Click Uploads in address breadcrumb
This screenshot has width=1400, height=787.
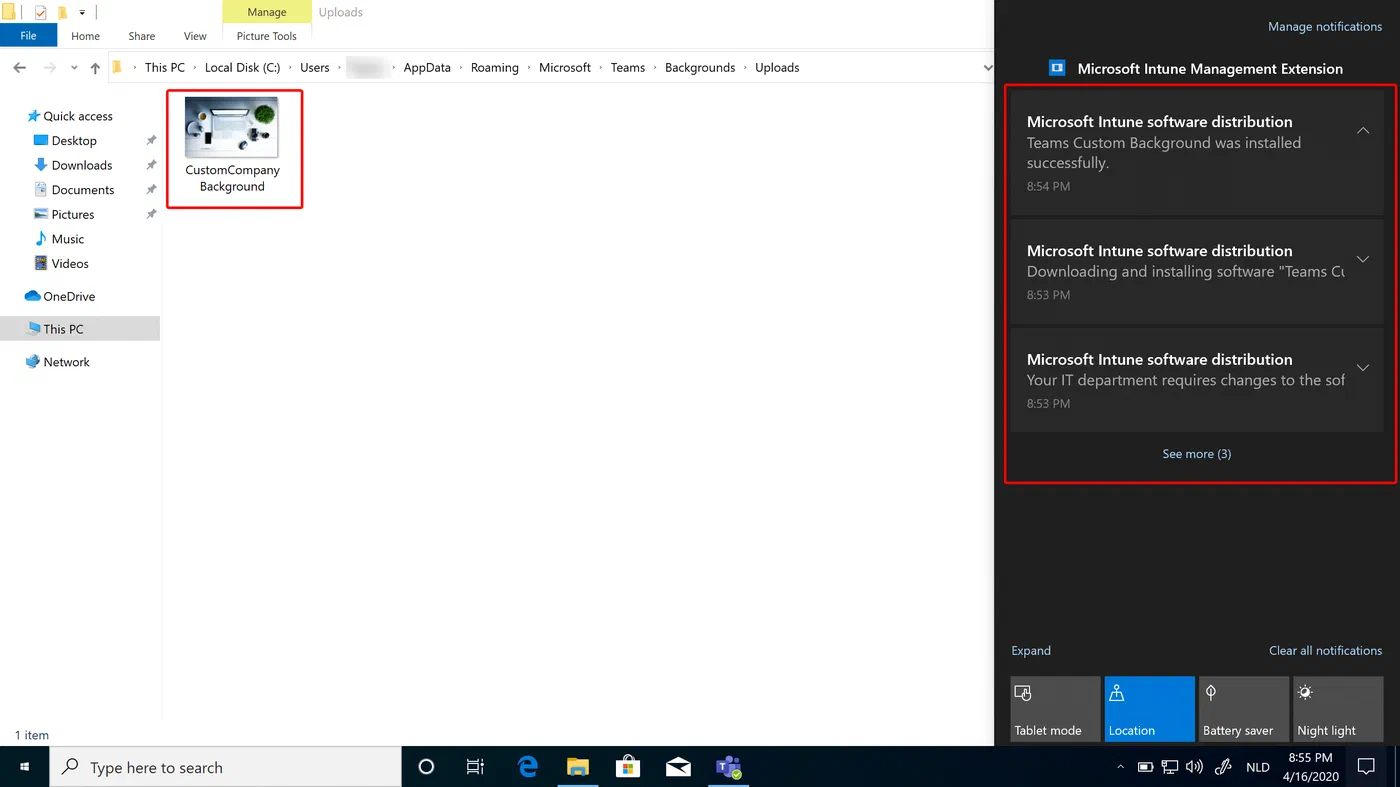point(777,68)
